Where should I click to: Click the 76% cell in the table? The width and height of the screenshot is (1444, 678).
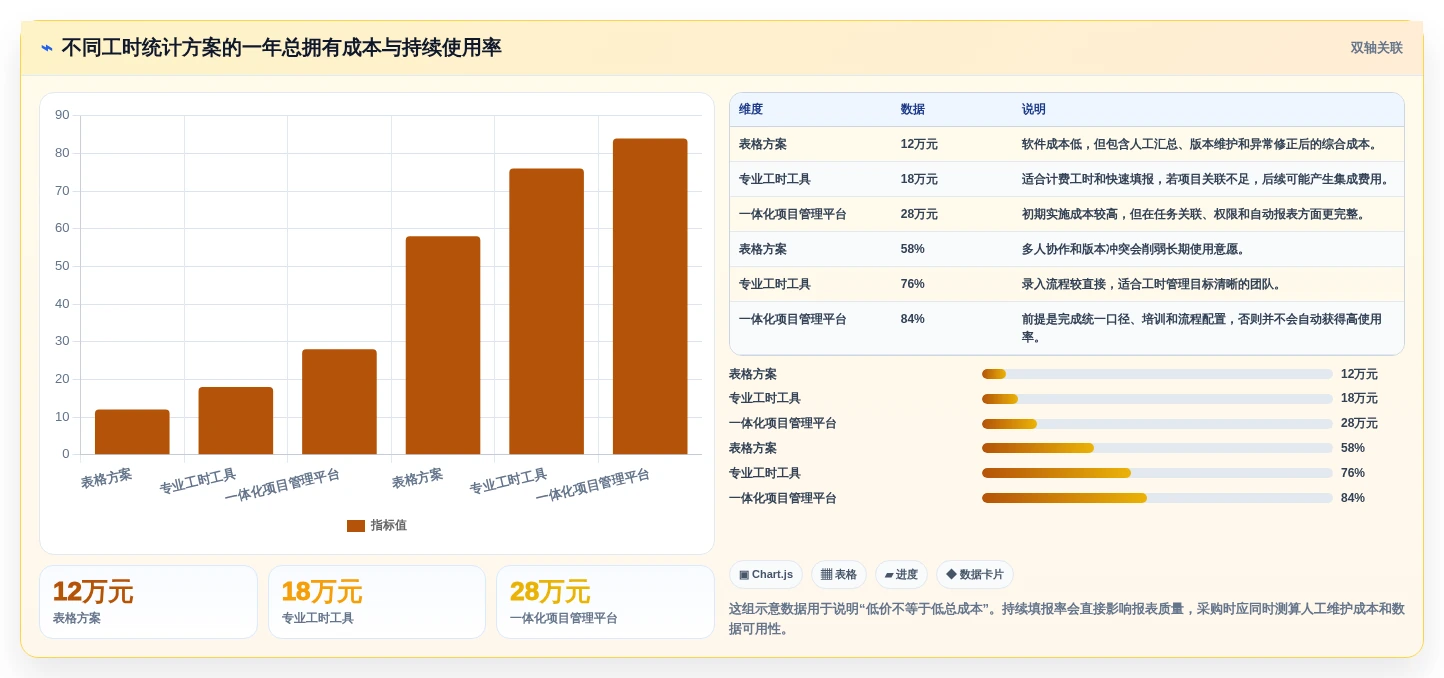(913, 285)
